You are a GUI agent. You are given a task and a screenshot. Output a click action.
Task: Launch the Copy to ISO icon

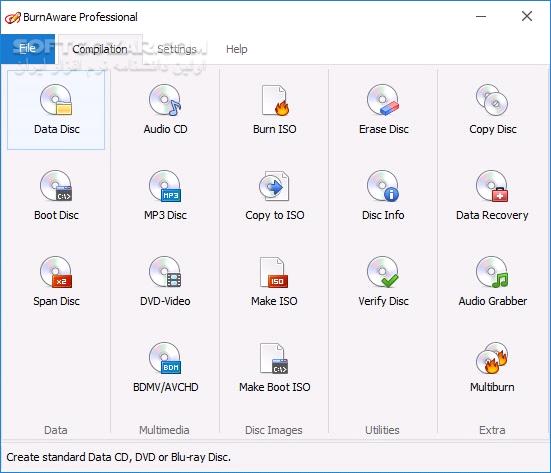coord(274,186)
